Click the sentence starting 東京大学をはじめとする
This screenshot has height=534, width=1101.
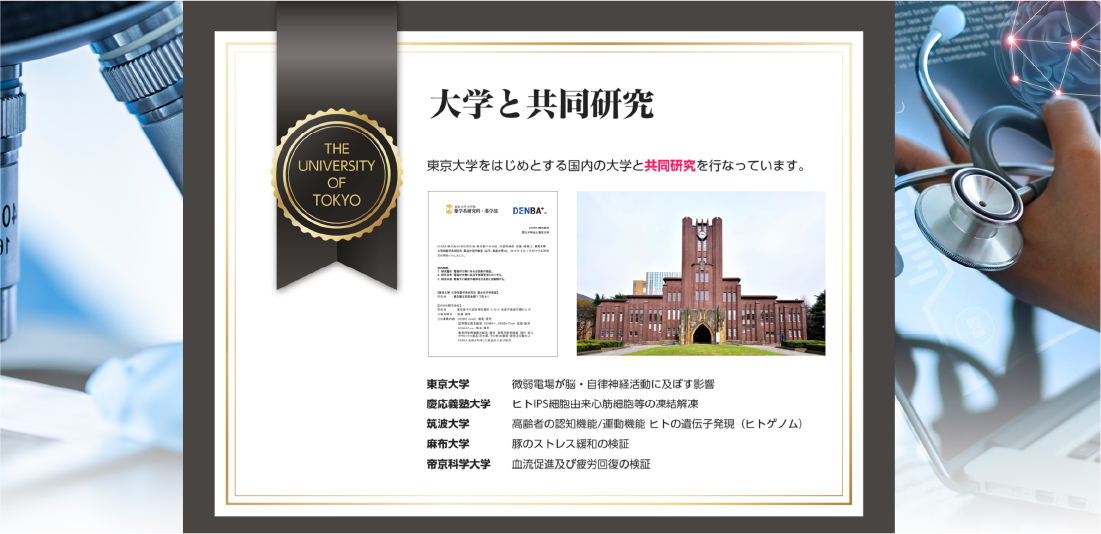coord(616,167)
